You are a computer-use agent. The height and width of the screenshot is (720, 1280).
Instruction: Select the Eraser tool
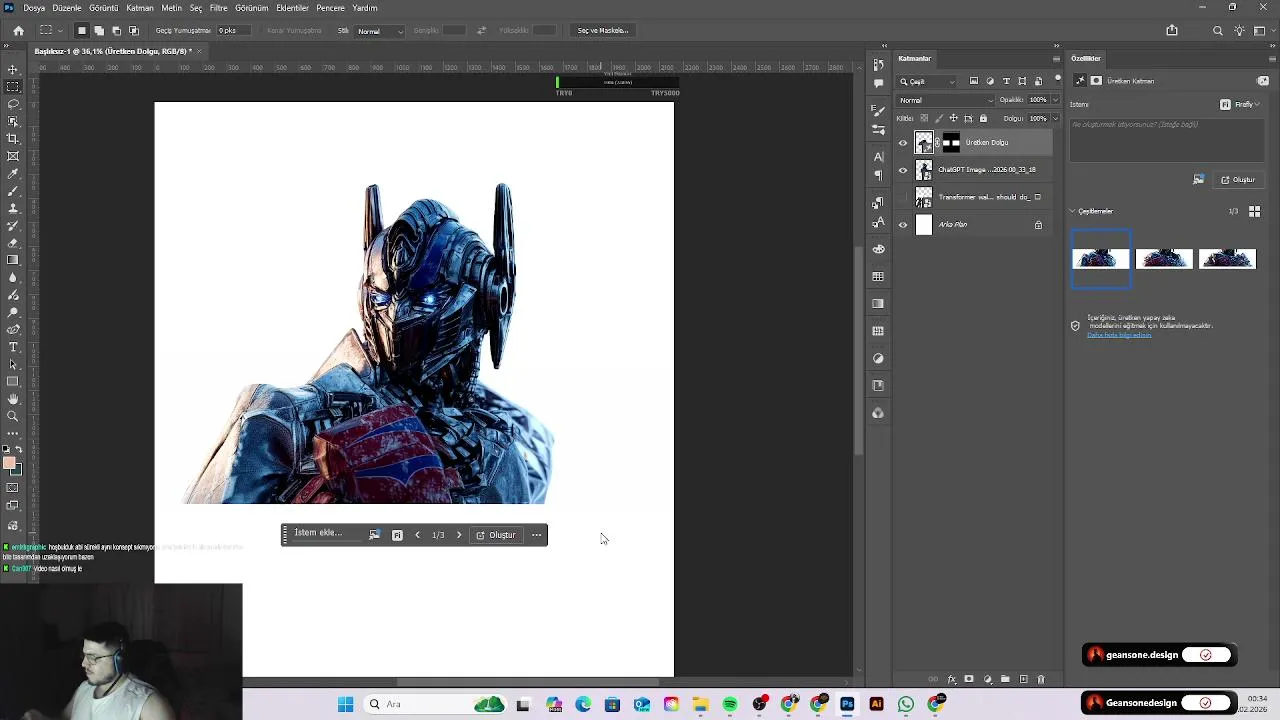coord(13,243)
